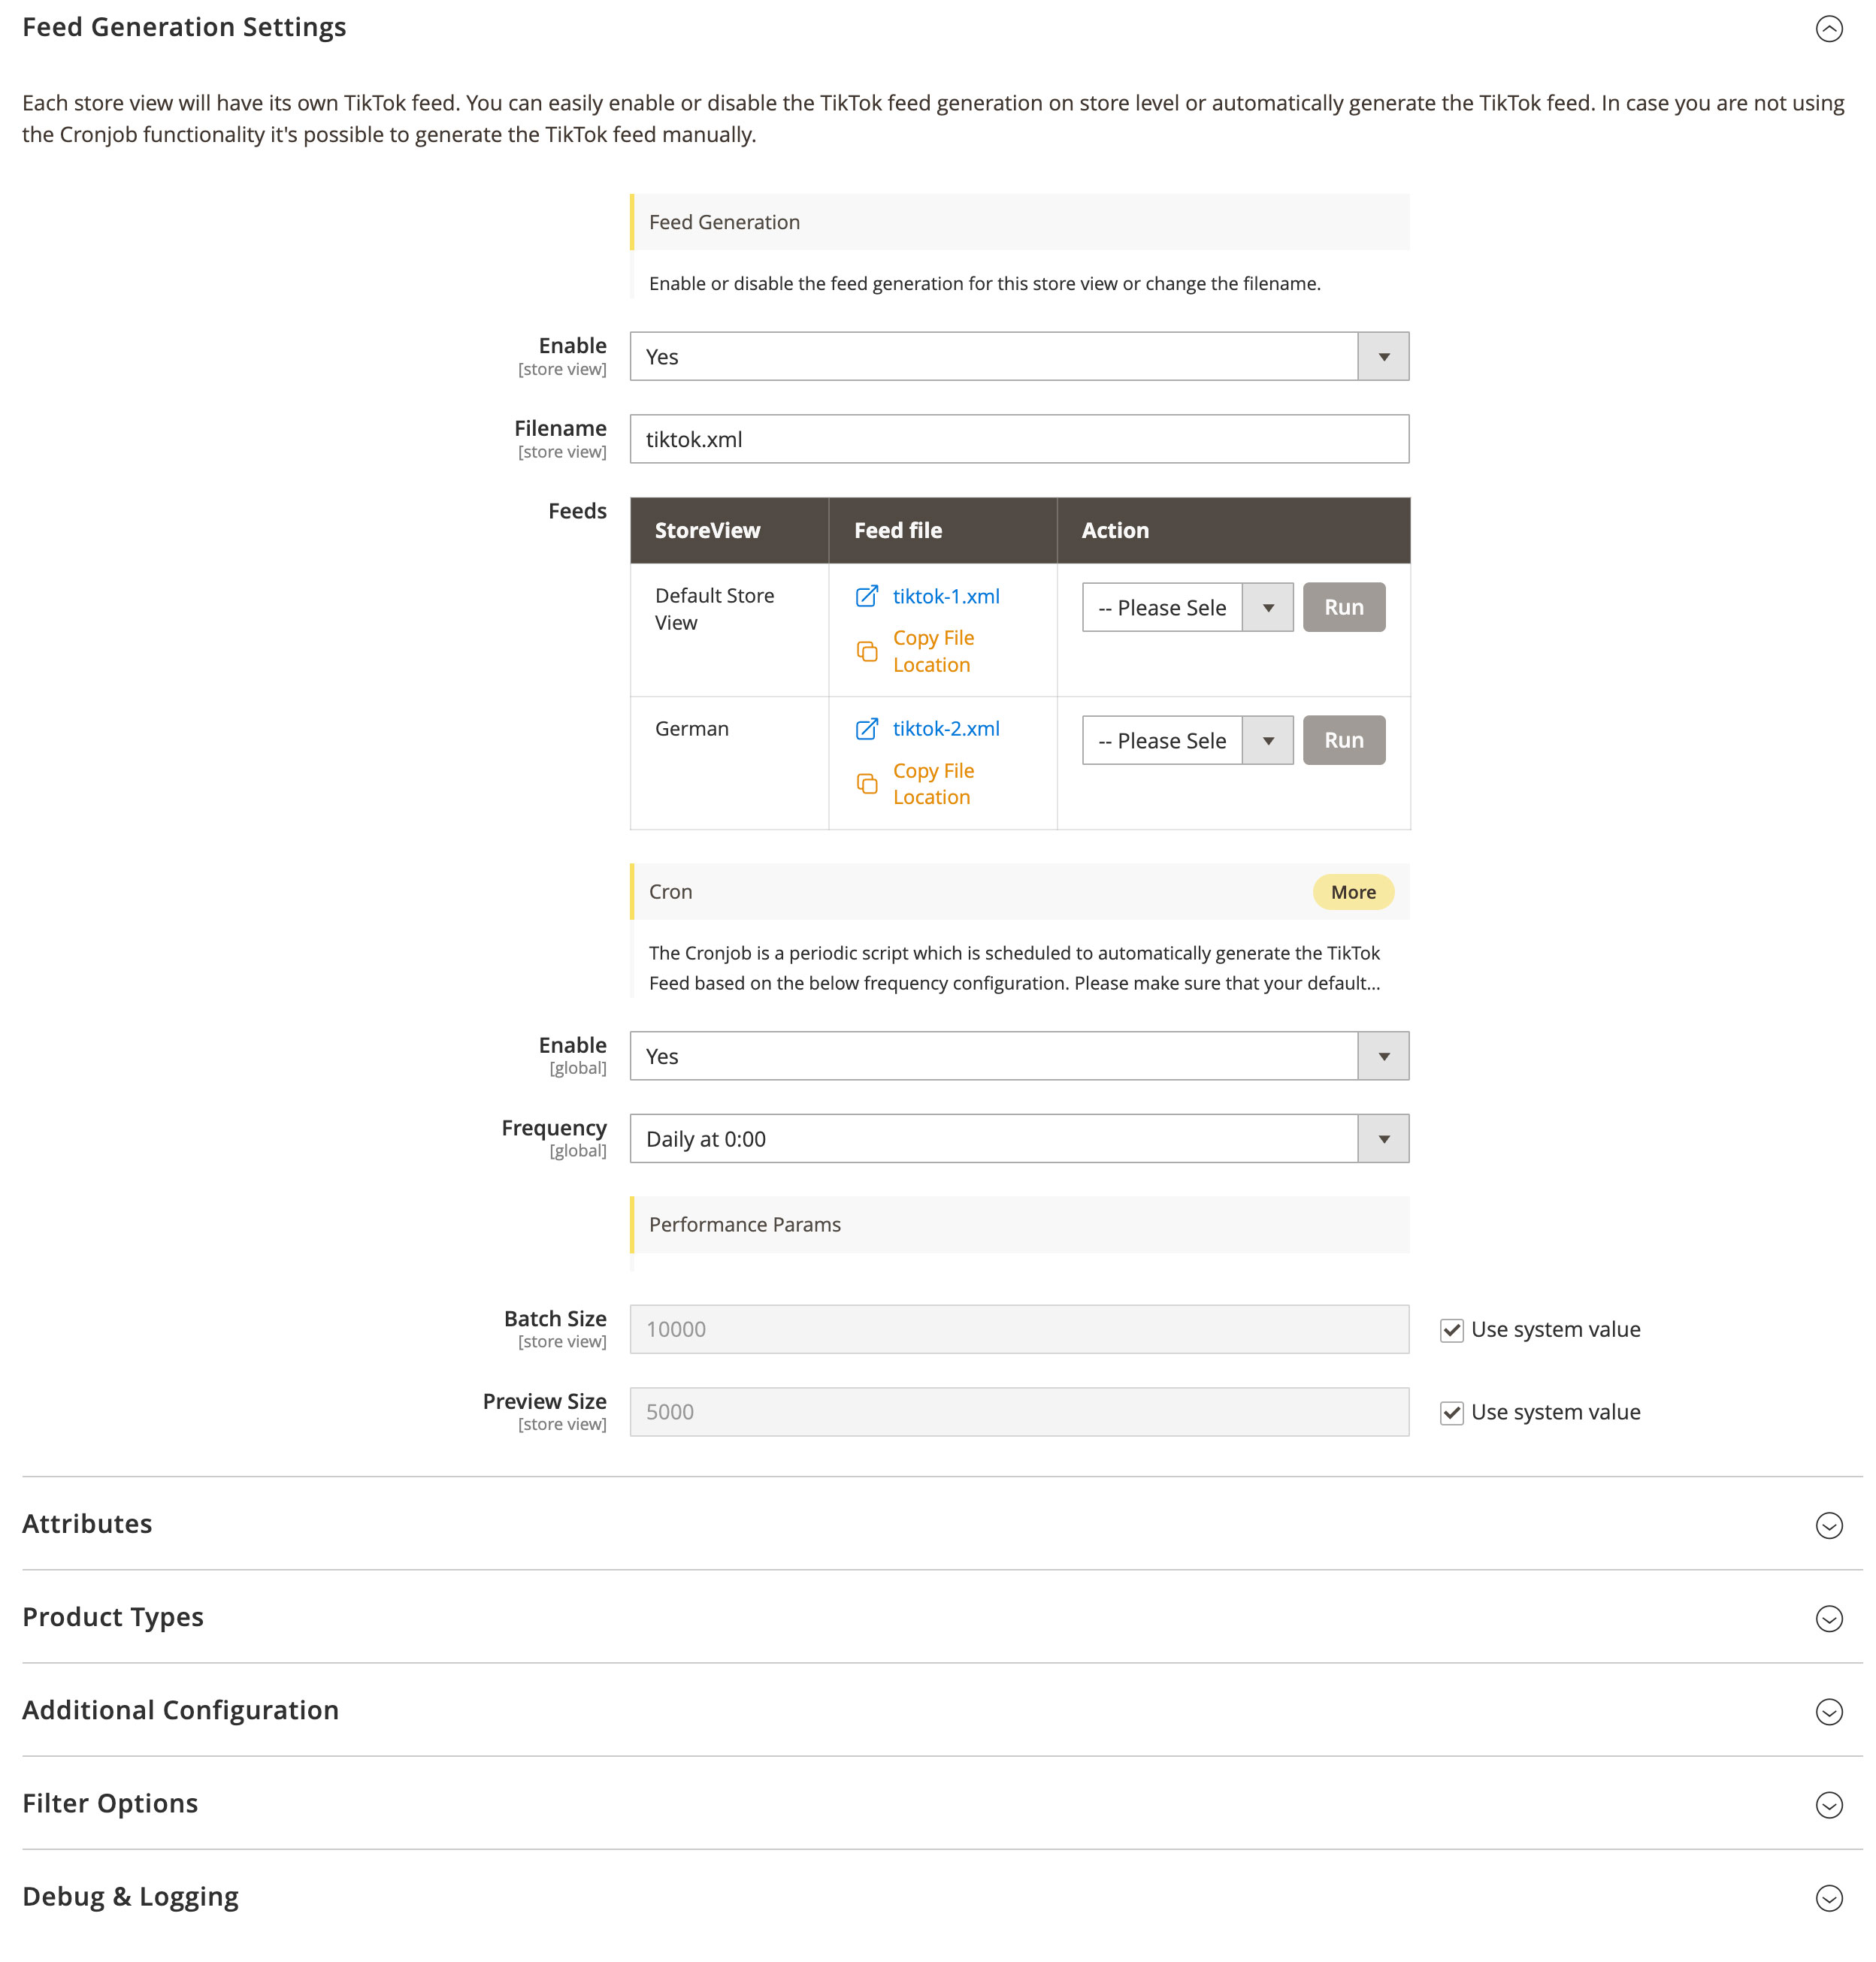Viewport: 1876px width, 1962px height.
Task: Collapse Feed Generation Settings with chevron icon
Action: tap(1828, 29)
